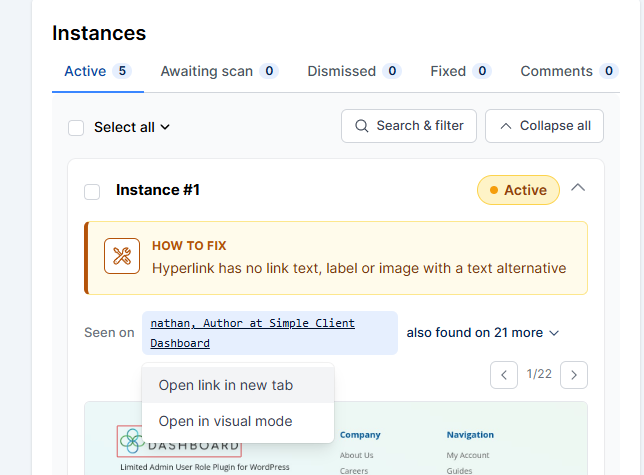Open the Select all dropdown arrow
644x475 pixels.
click(165, 127)
